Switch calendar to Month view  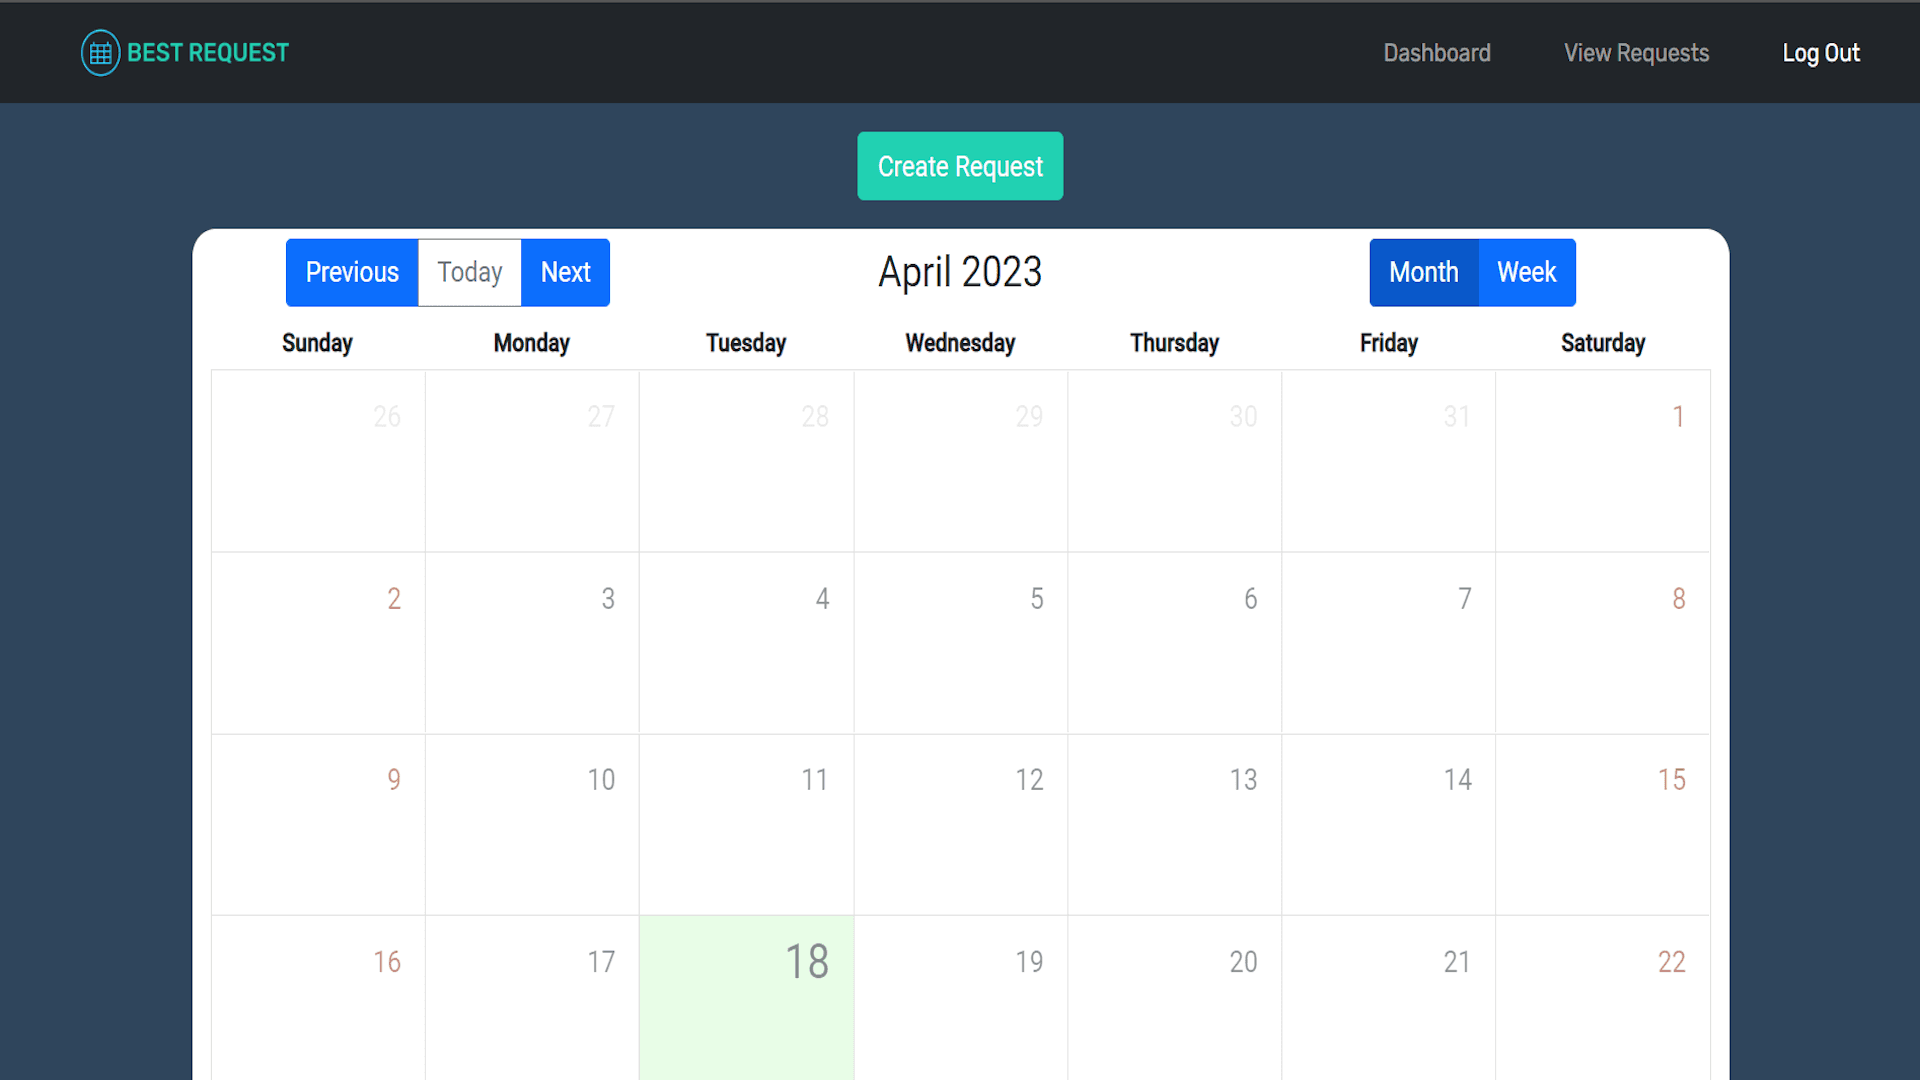click(1423, 272)
